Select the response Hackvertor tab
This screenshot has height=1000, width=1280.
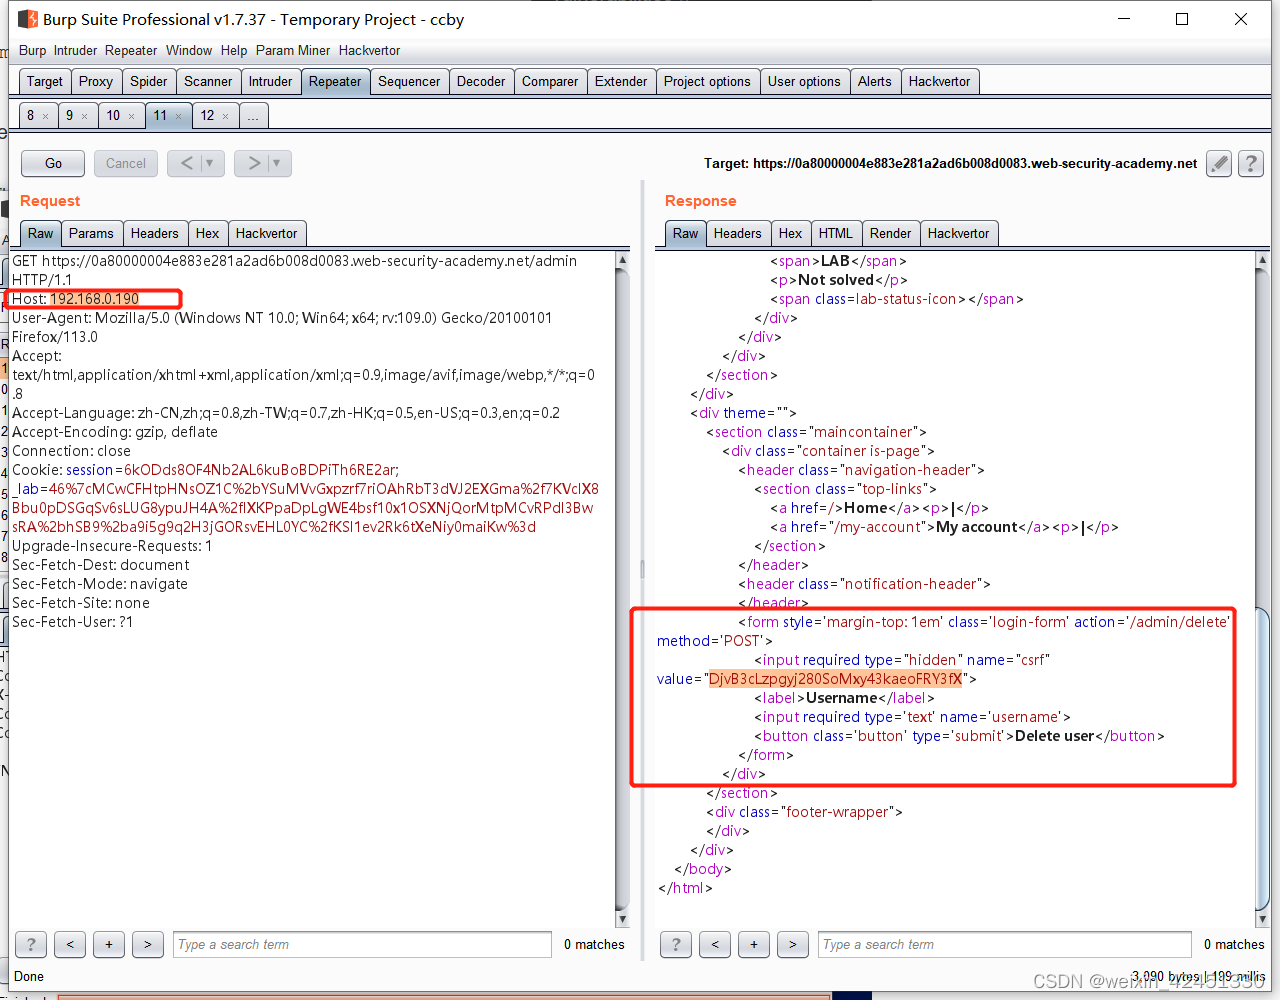959,233
